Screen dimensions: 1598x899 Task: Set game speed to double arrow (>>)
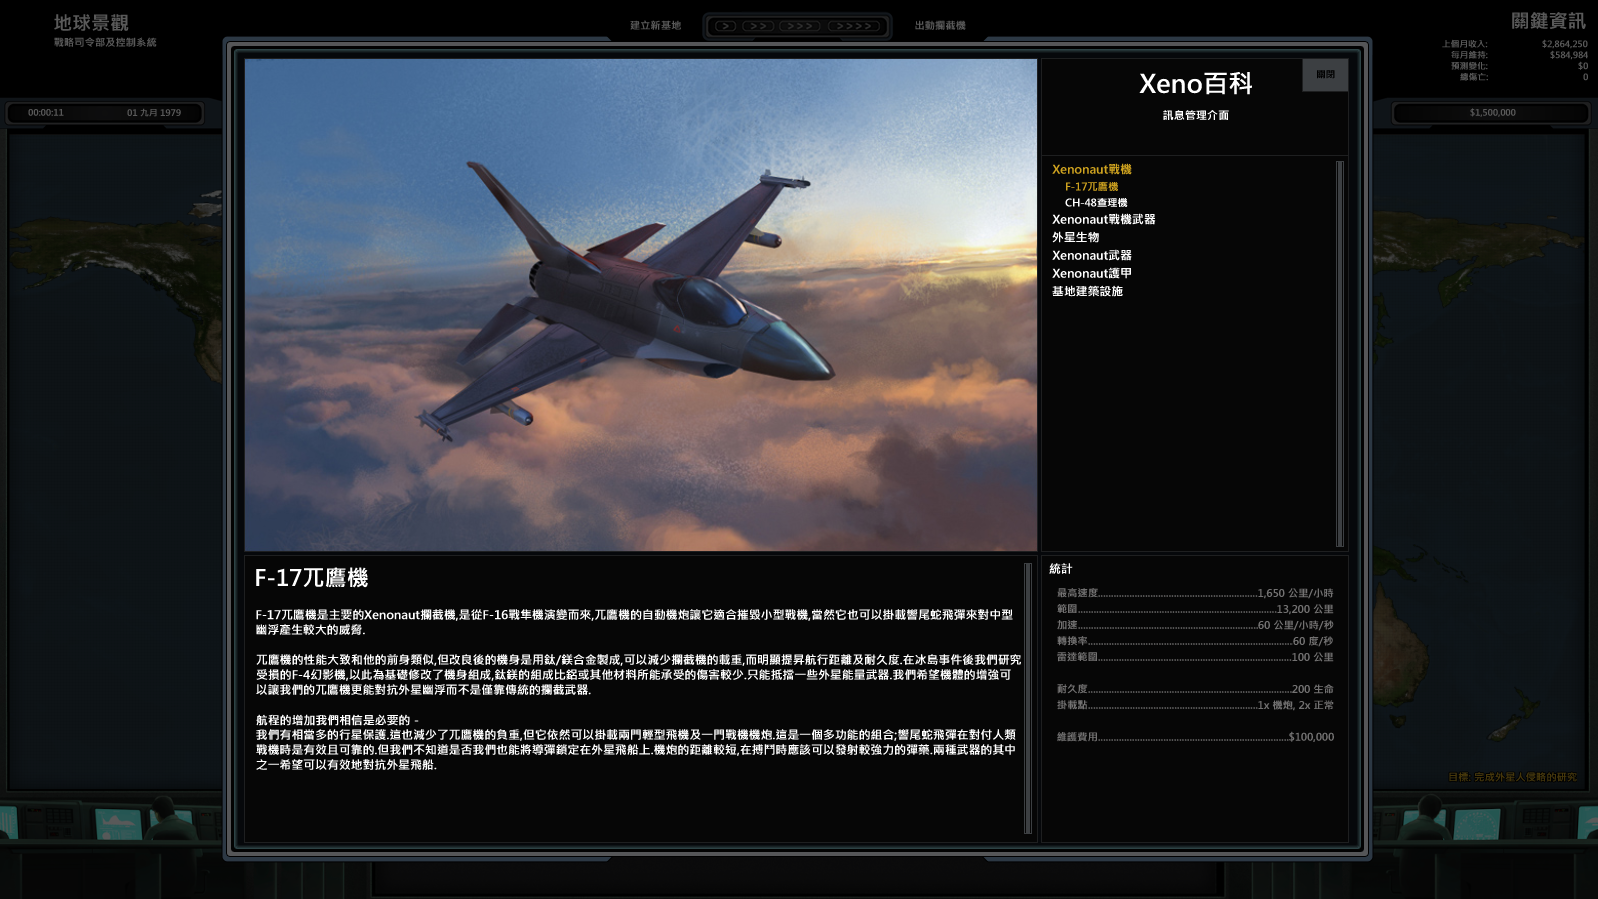pos(758,26)
